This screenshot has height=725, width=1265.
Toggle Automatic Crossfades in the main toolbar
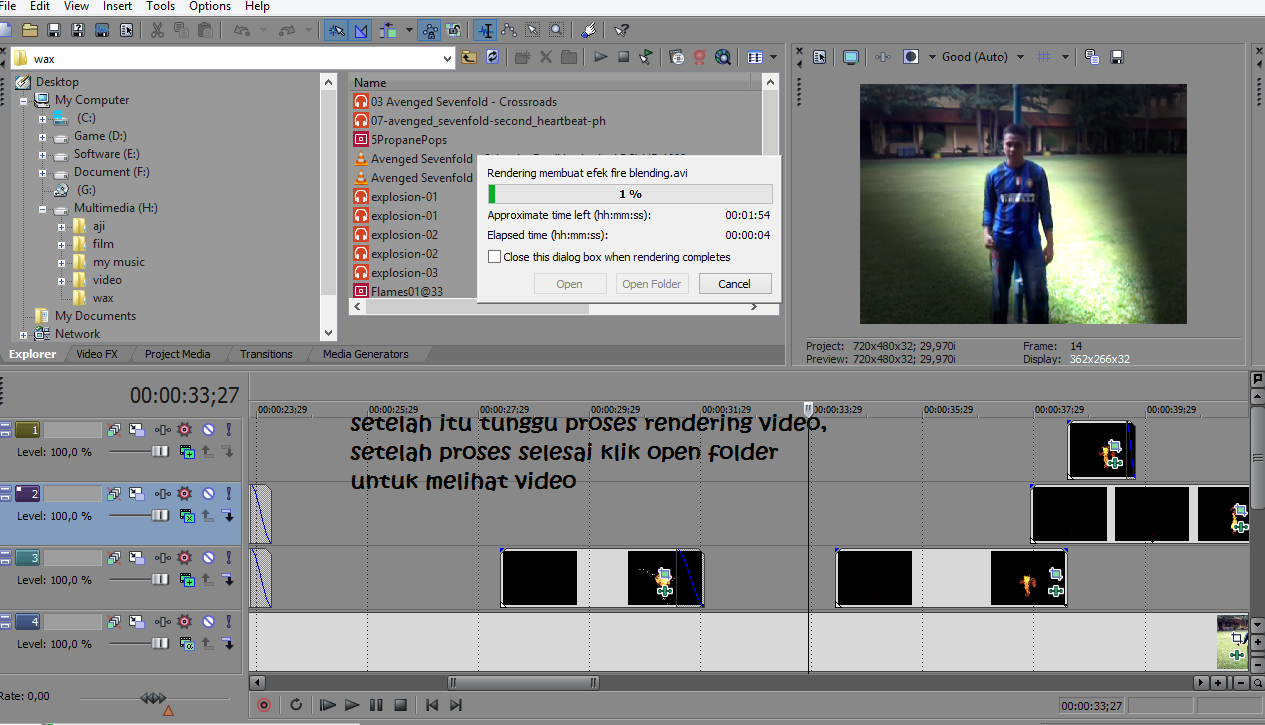[x=361, y=29]
